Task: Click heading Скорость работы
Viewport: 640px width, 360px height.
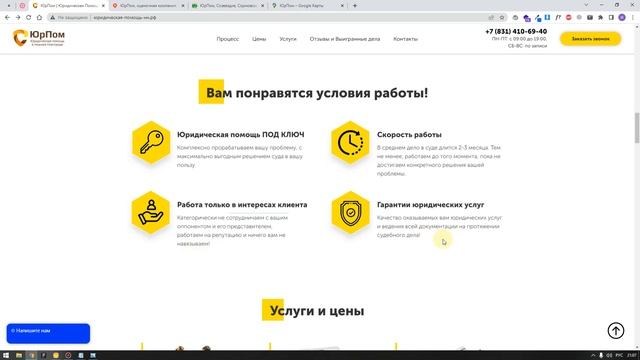Action: point(409,135)
